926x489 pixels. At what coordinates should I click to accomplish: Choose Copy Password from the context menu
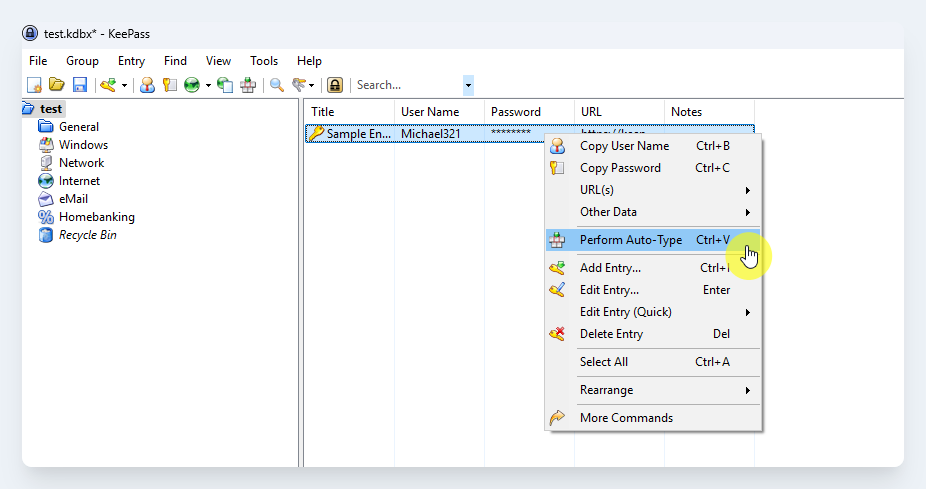pos(620,168)
